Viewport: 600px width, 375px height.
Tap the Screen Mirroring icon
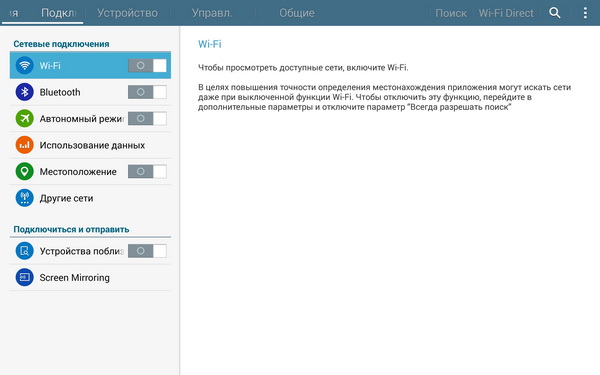tap(24, 277)
